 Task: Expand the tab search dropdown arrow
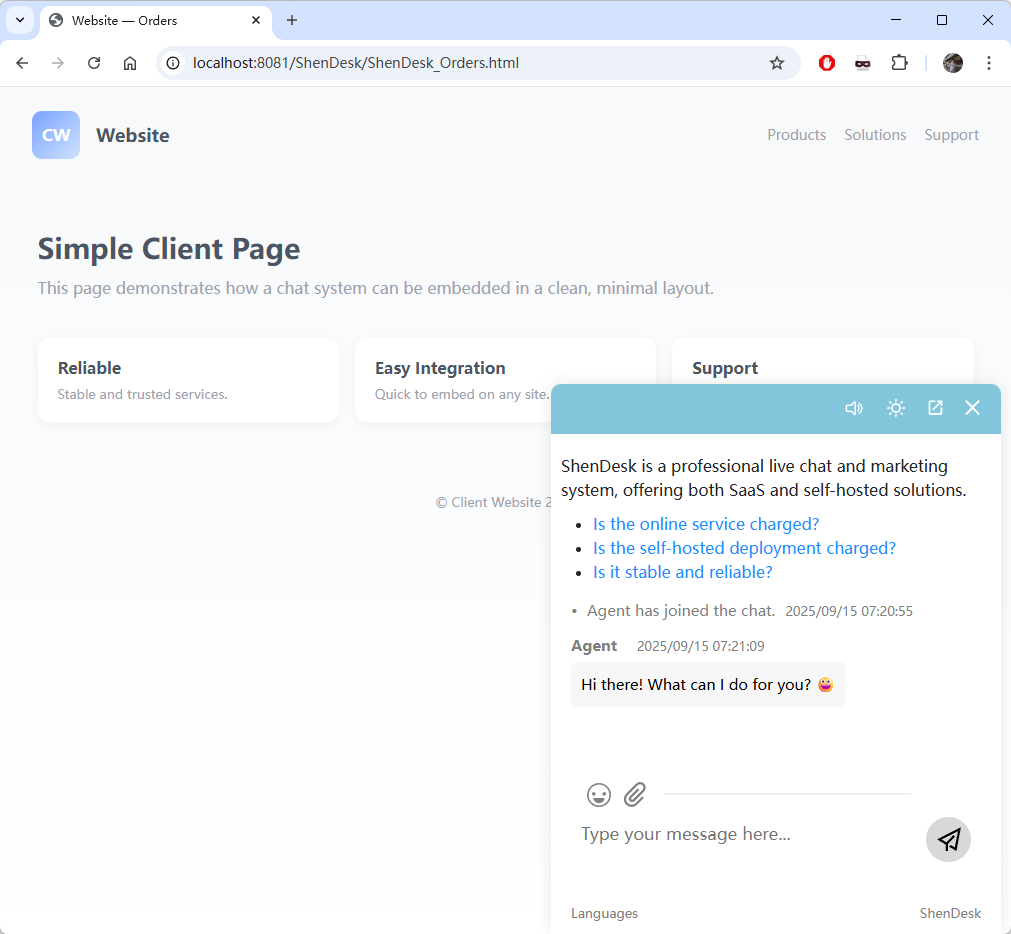[x=20, y=20]
